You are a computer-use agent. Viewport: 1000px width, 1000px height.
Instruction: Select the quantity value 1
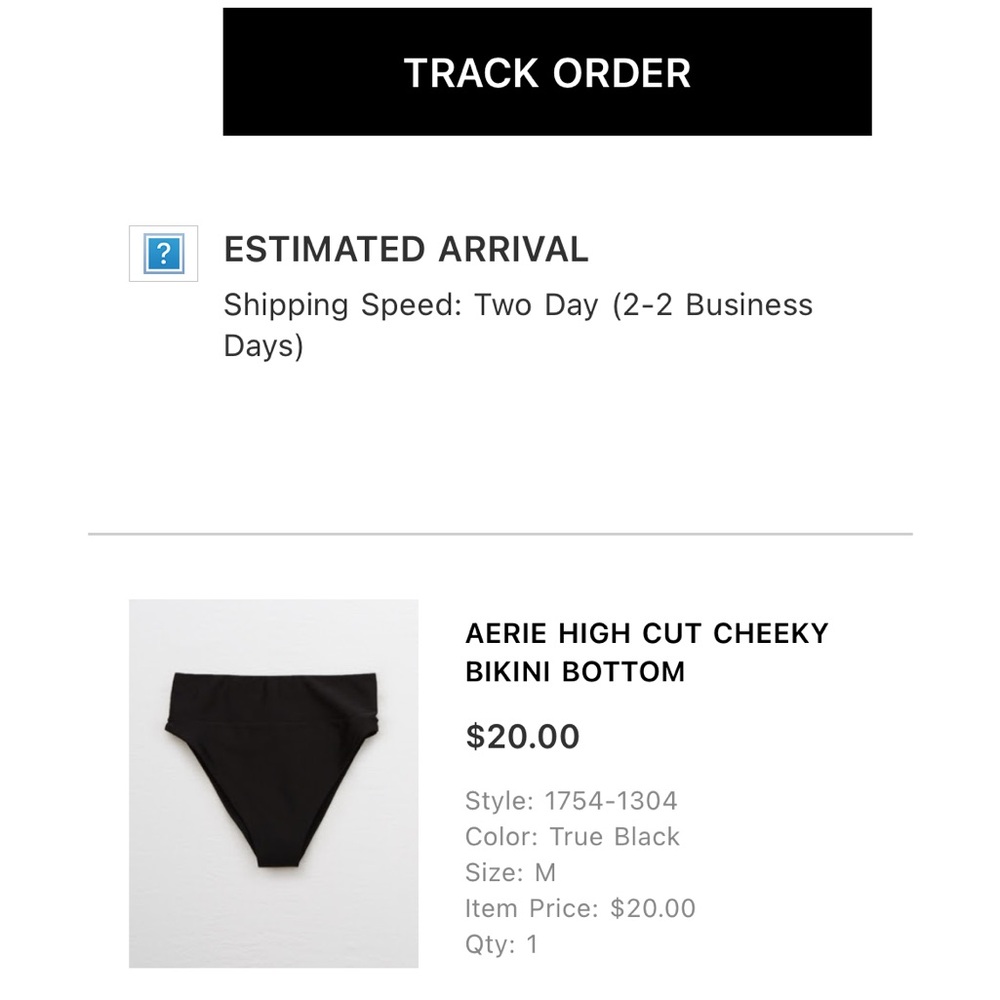coord(532,944)
